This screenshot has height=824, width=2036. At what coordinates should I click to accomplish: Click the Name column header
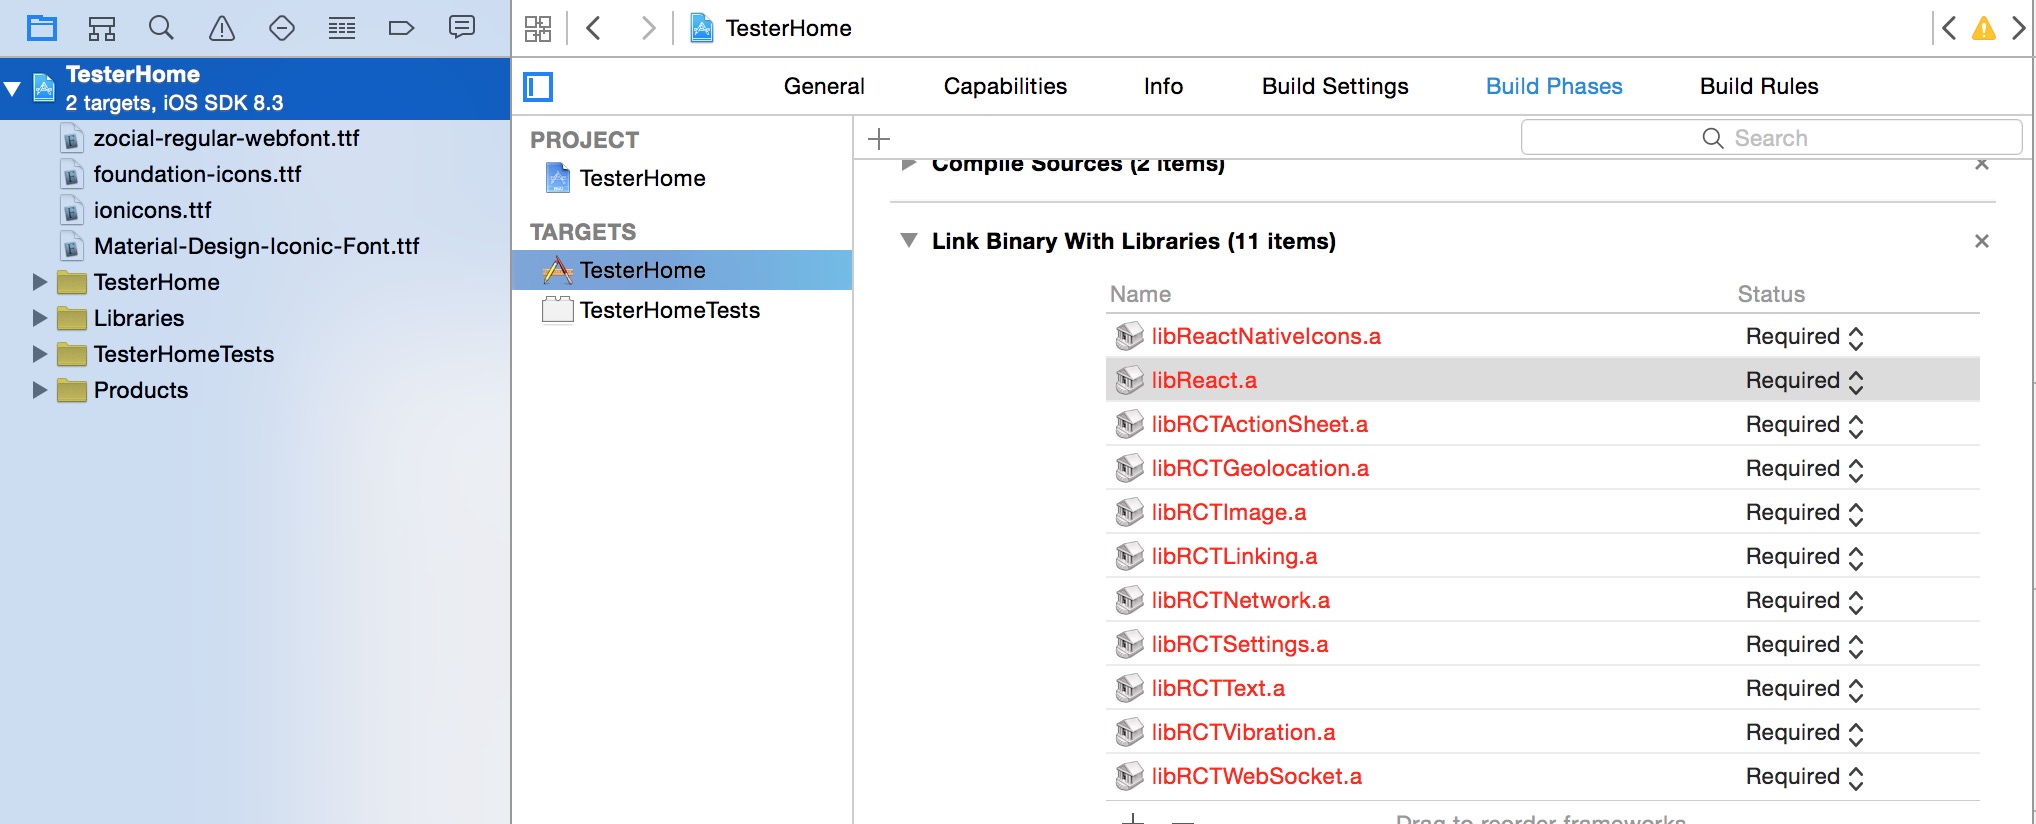point(1140,294)
